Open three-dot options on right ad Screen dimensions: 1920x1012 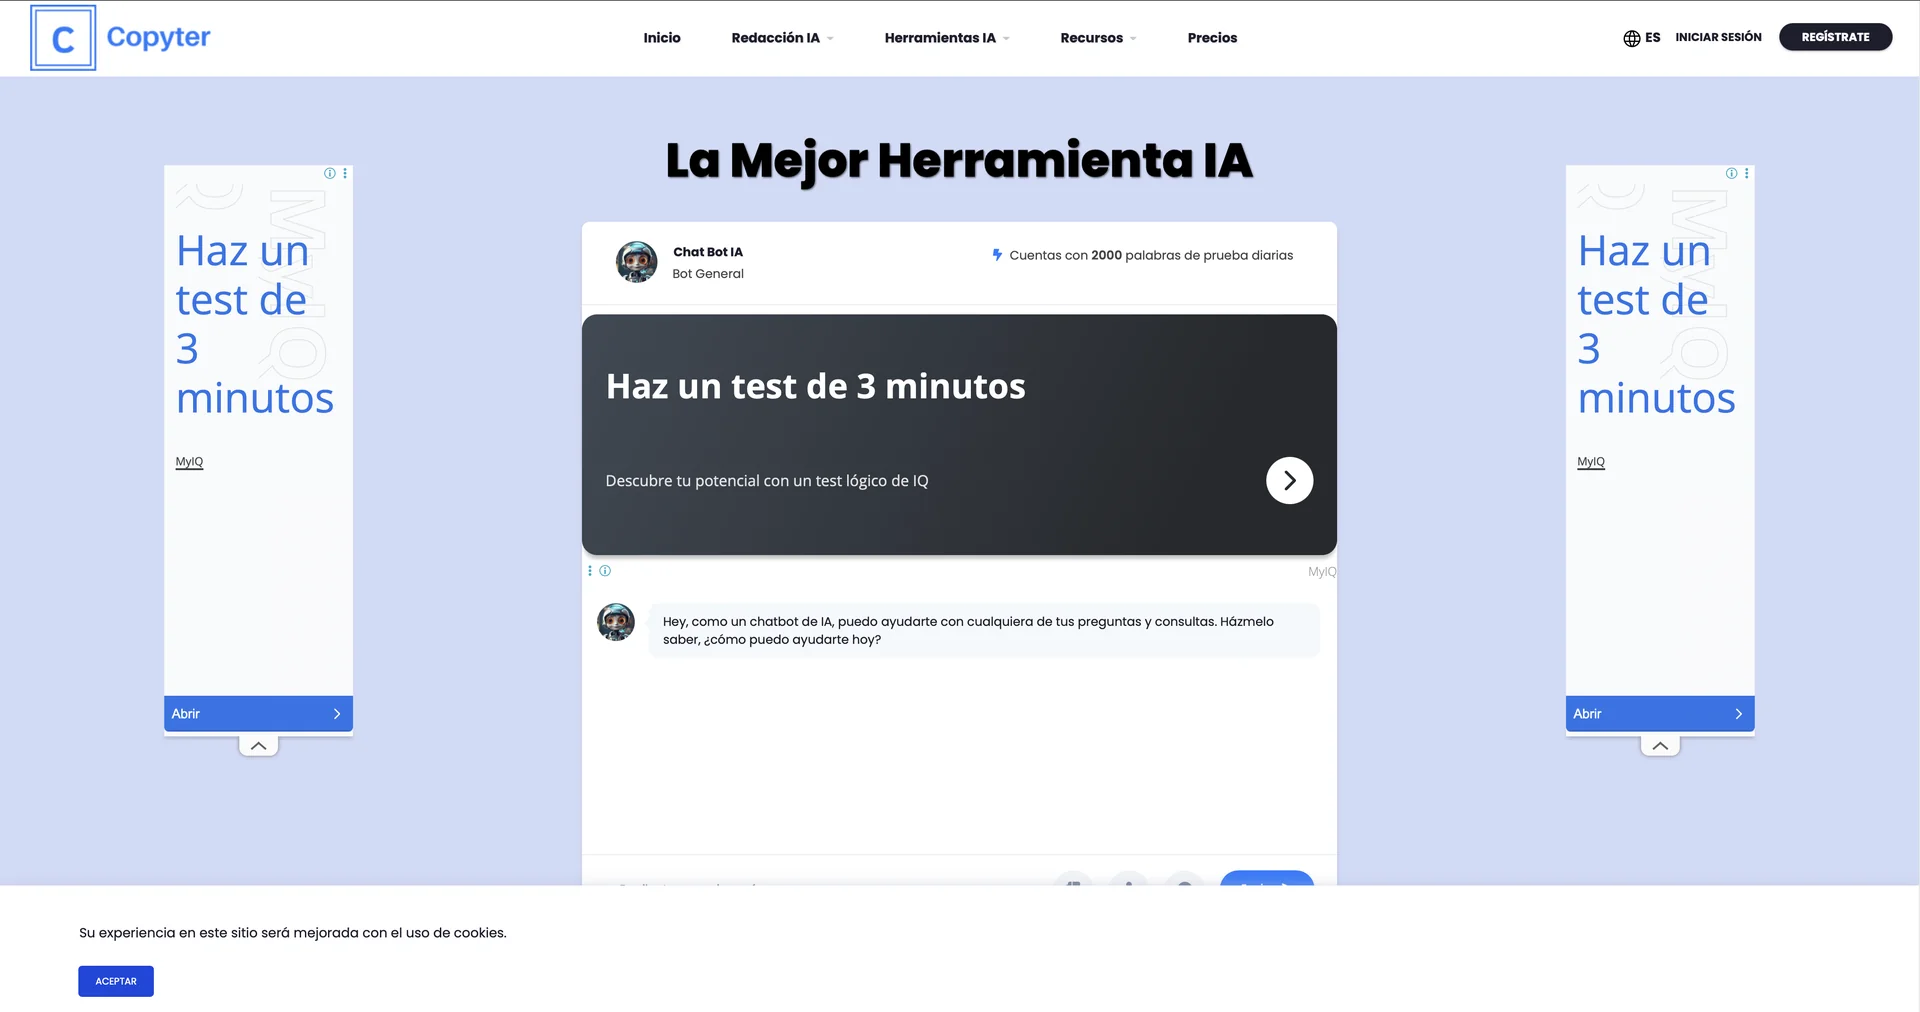1747,174
